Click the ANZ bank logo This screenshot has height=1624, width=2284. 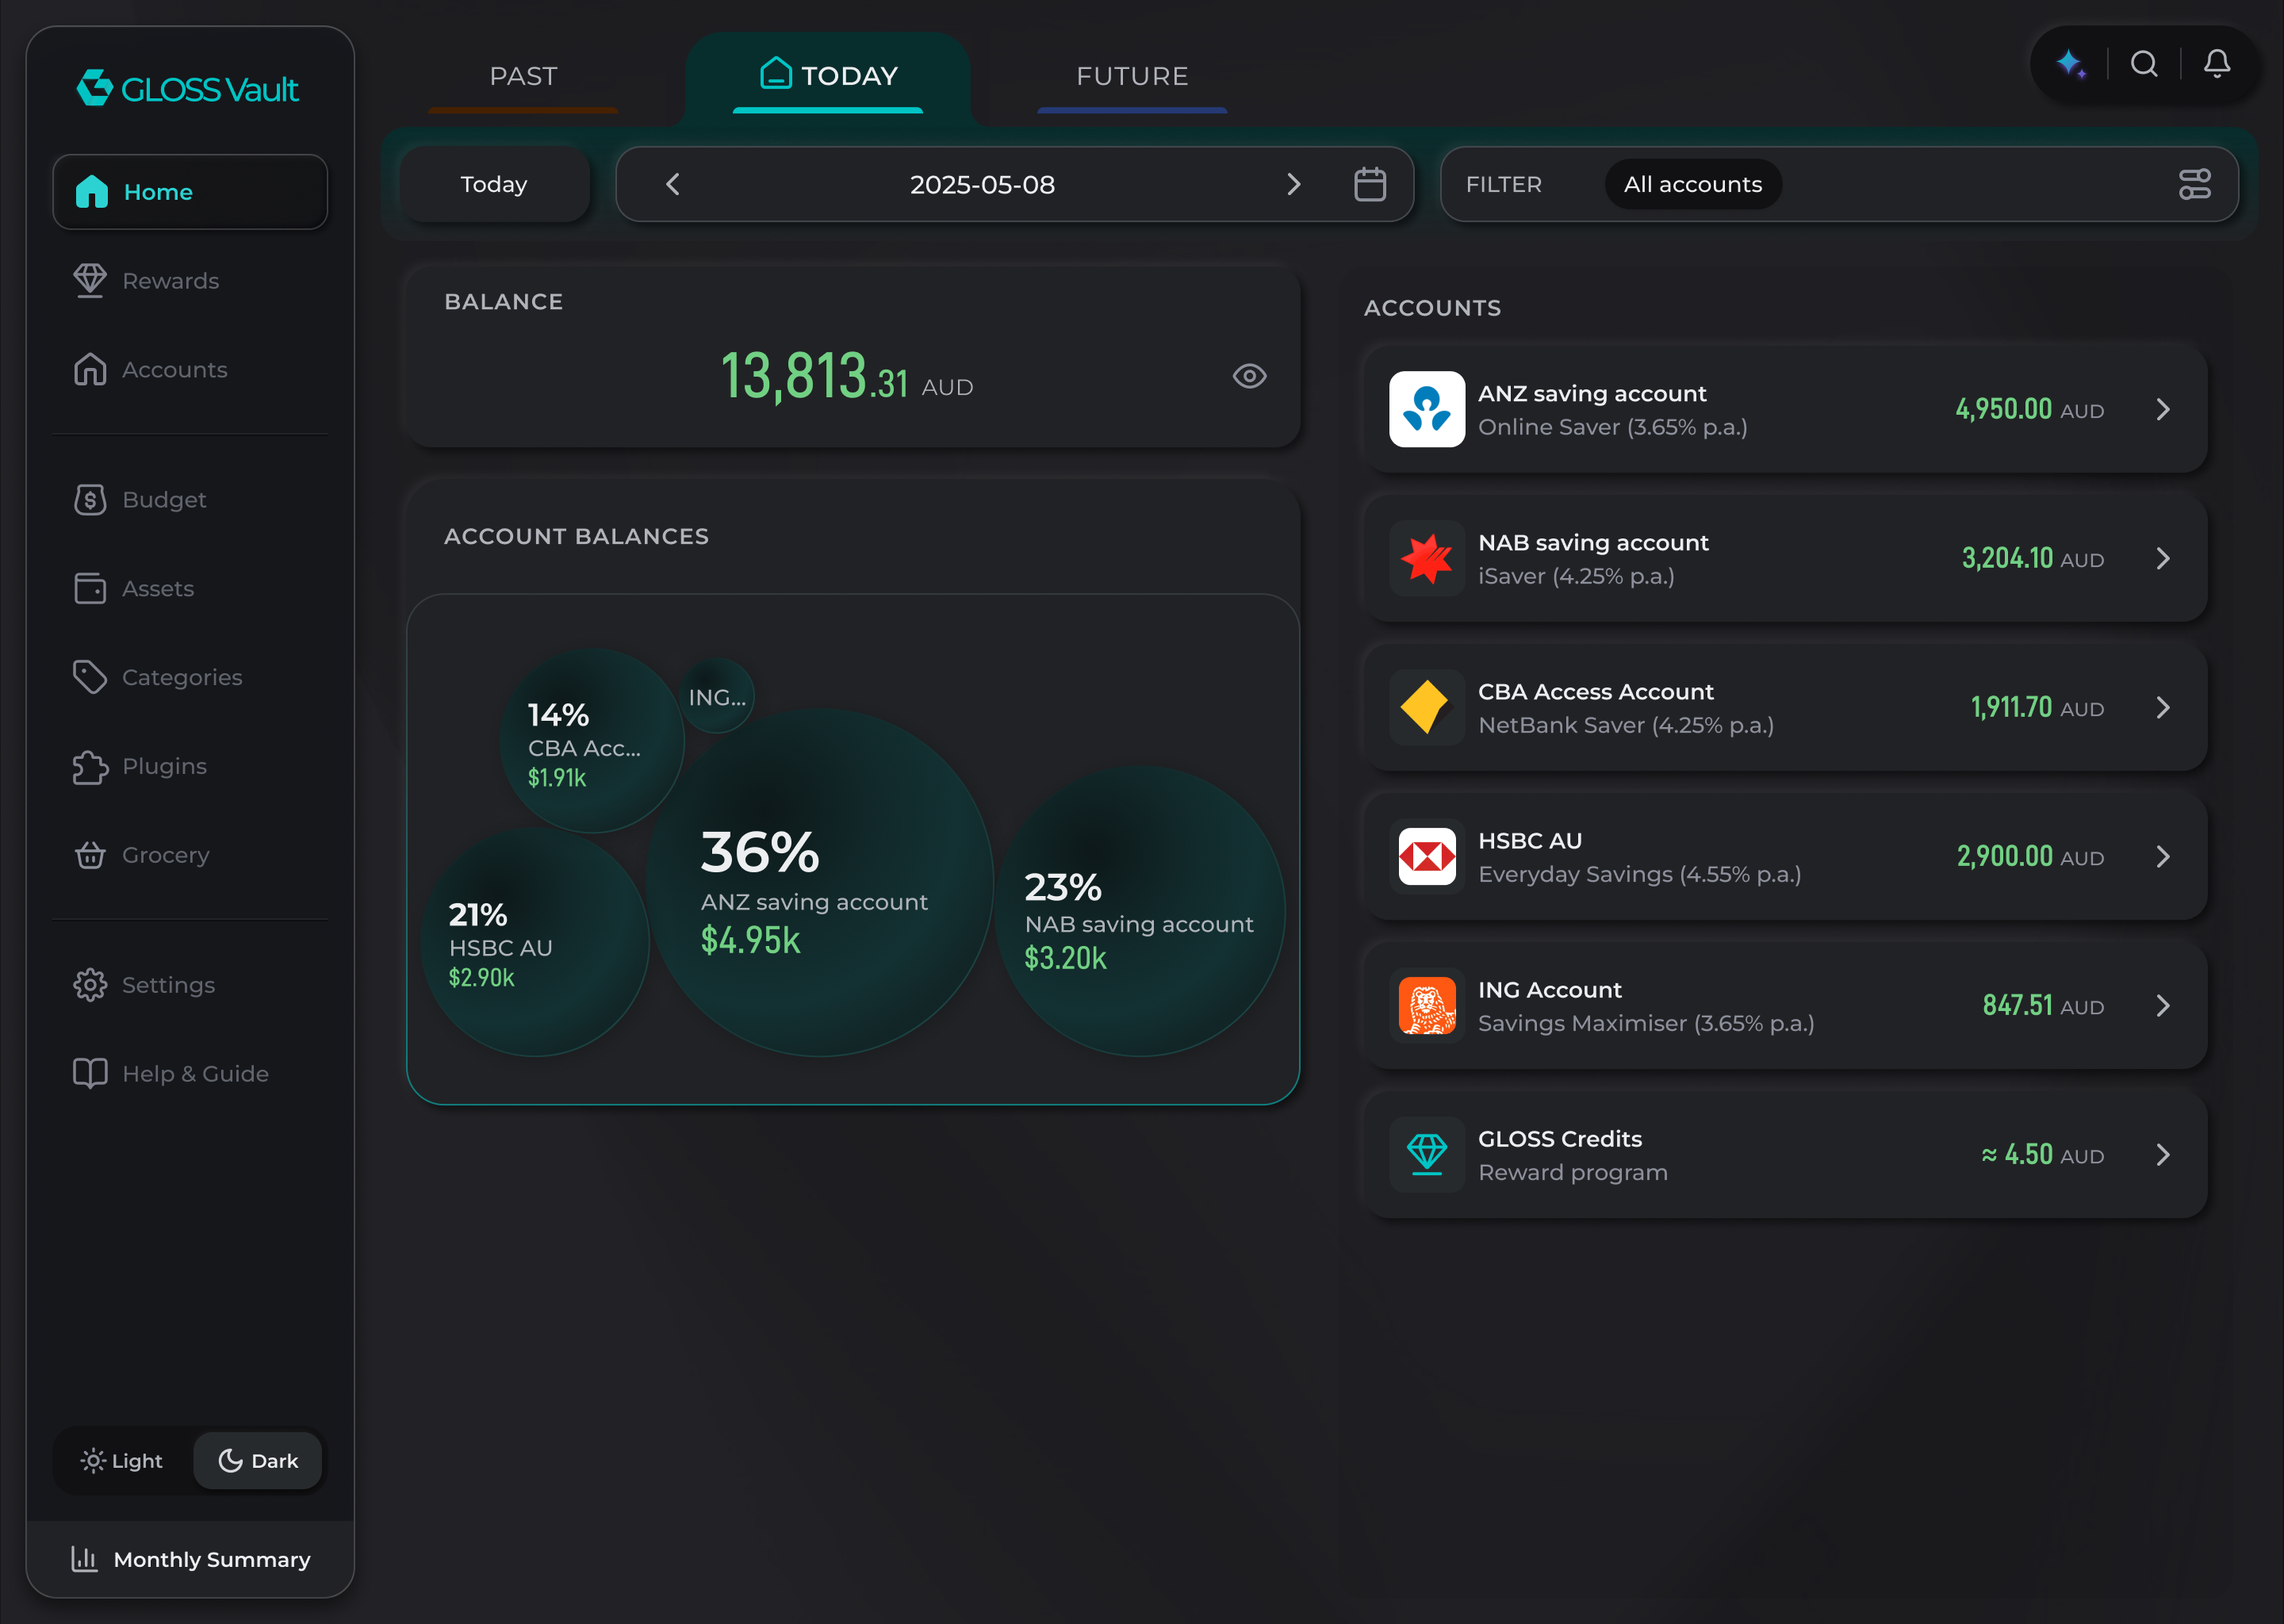click(1426, 409)
